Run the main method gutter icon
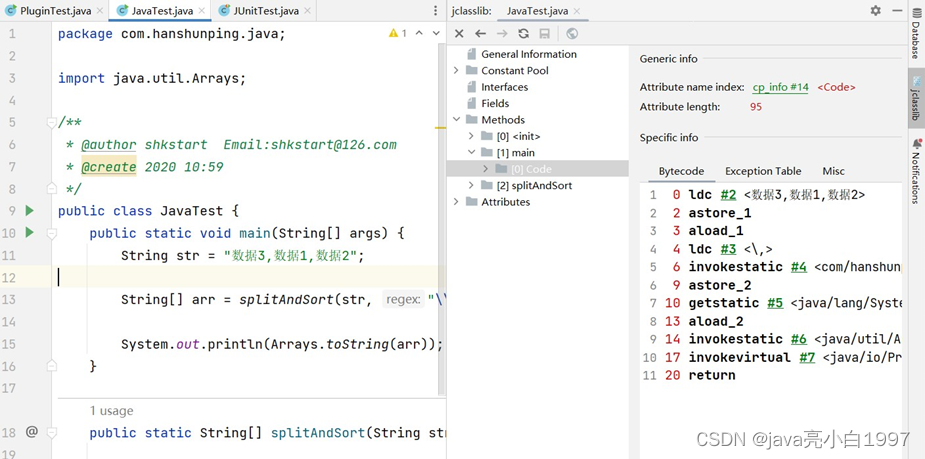 tap(29, 233)
